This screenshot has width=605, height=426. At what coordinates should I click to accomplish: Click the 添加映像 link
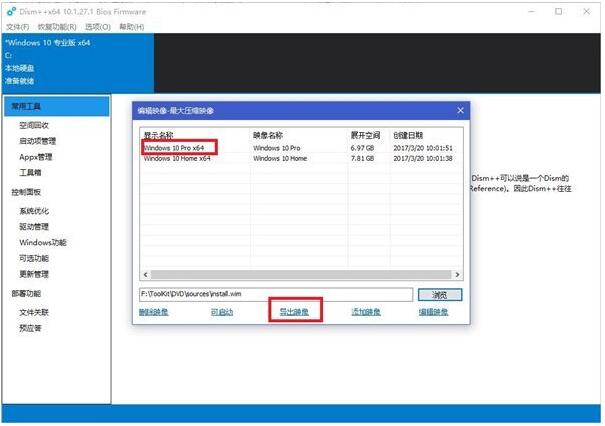(x=366, y=312)
